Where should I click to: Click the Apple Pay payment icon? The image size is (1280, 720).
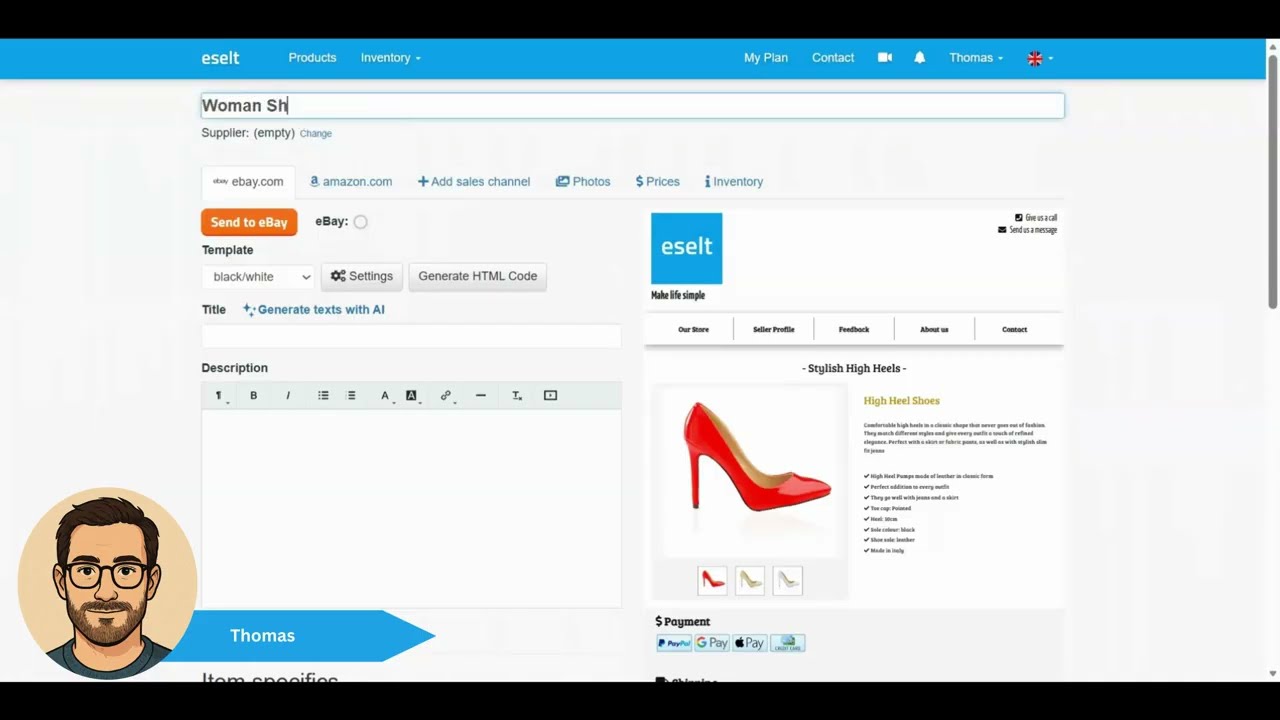[x=749, y=643]
